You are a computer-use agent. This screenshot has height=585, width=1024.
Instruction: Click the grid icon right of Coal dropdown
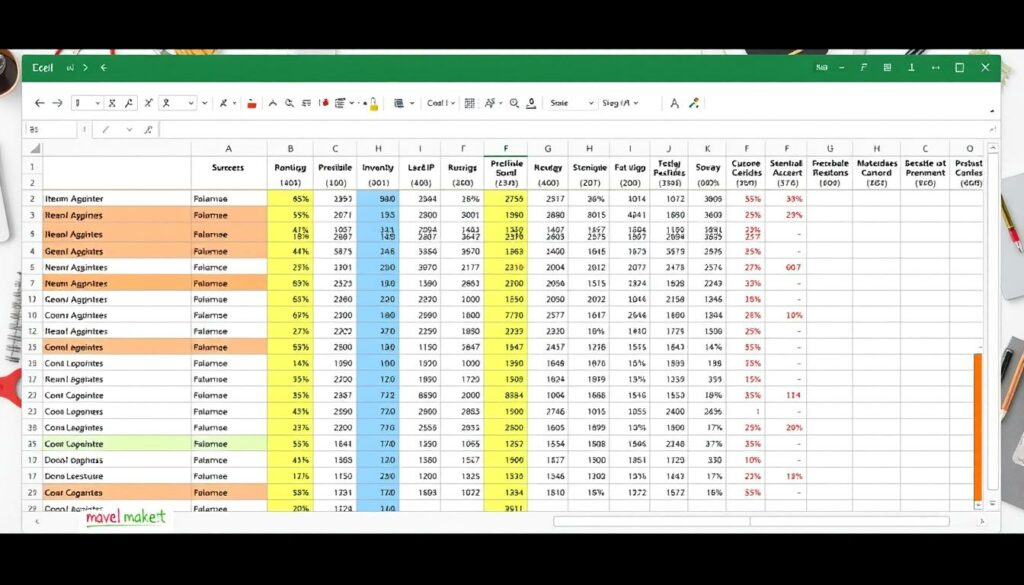(470, 103)
